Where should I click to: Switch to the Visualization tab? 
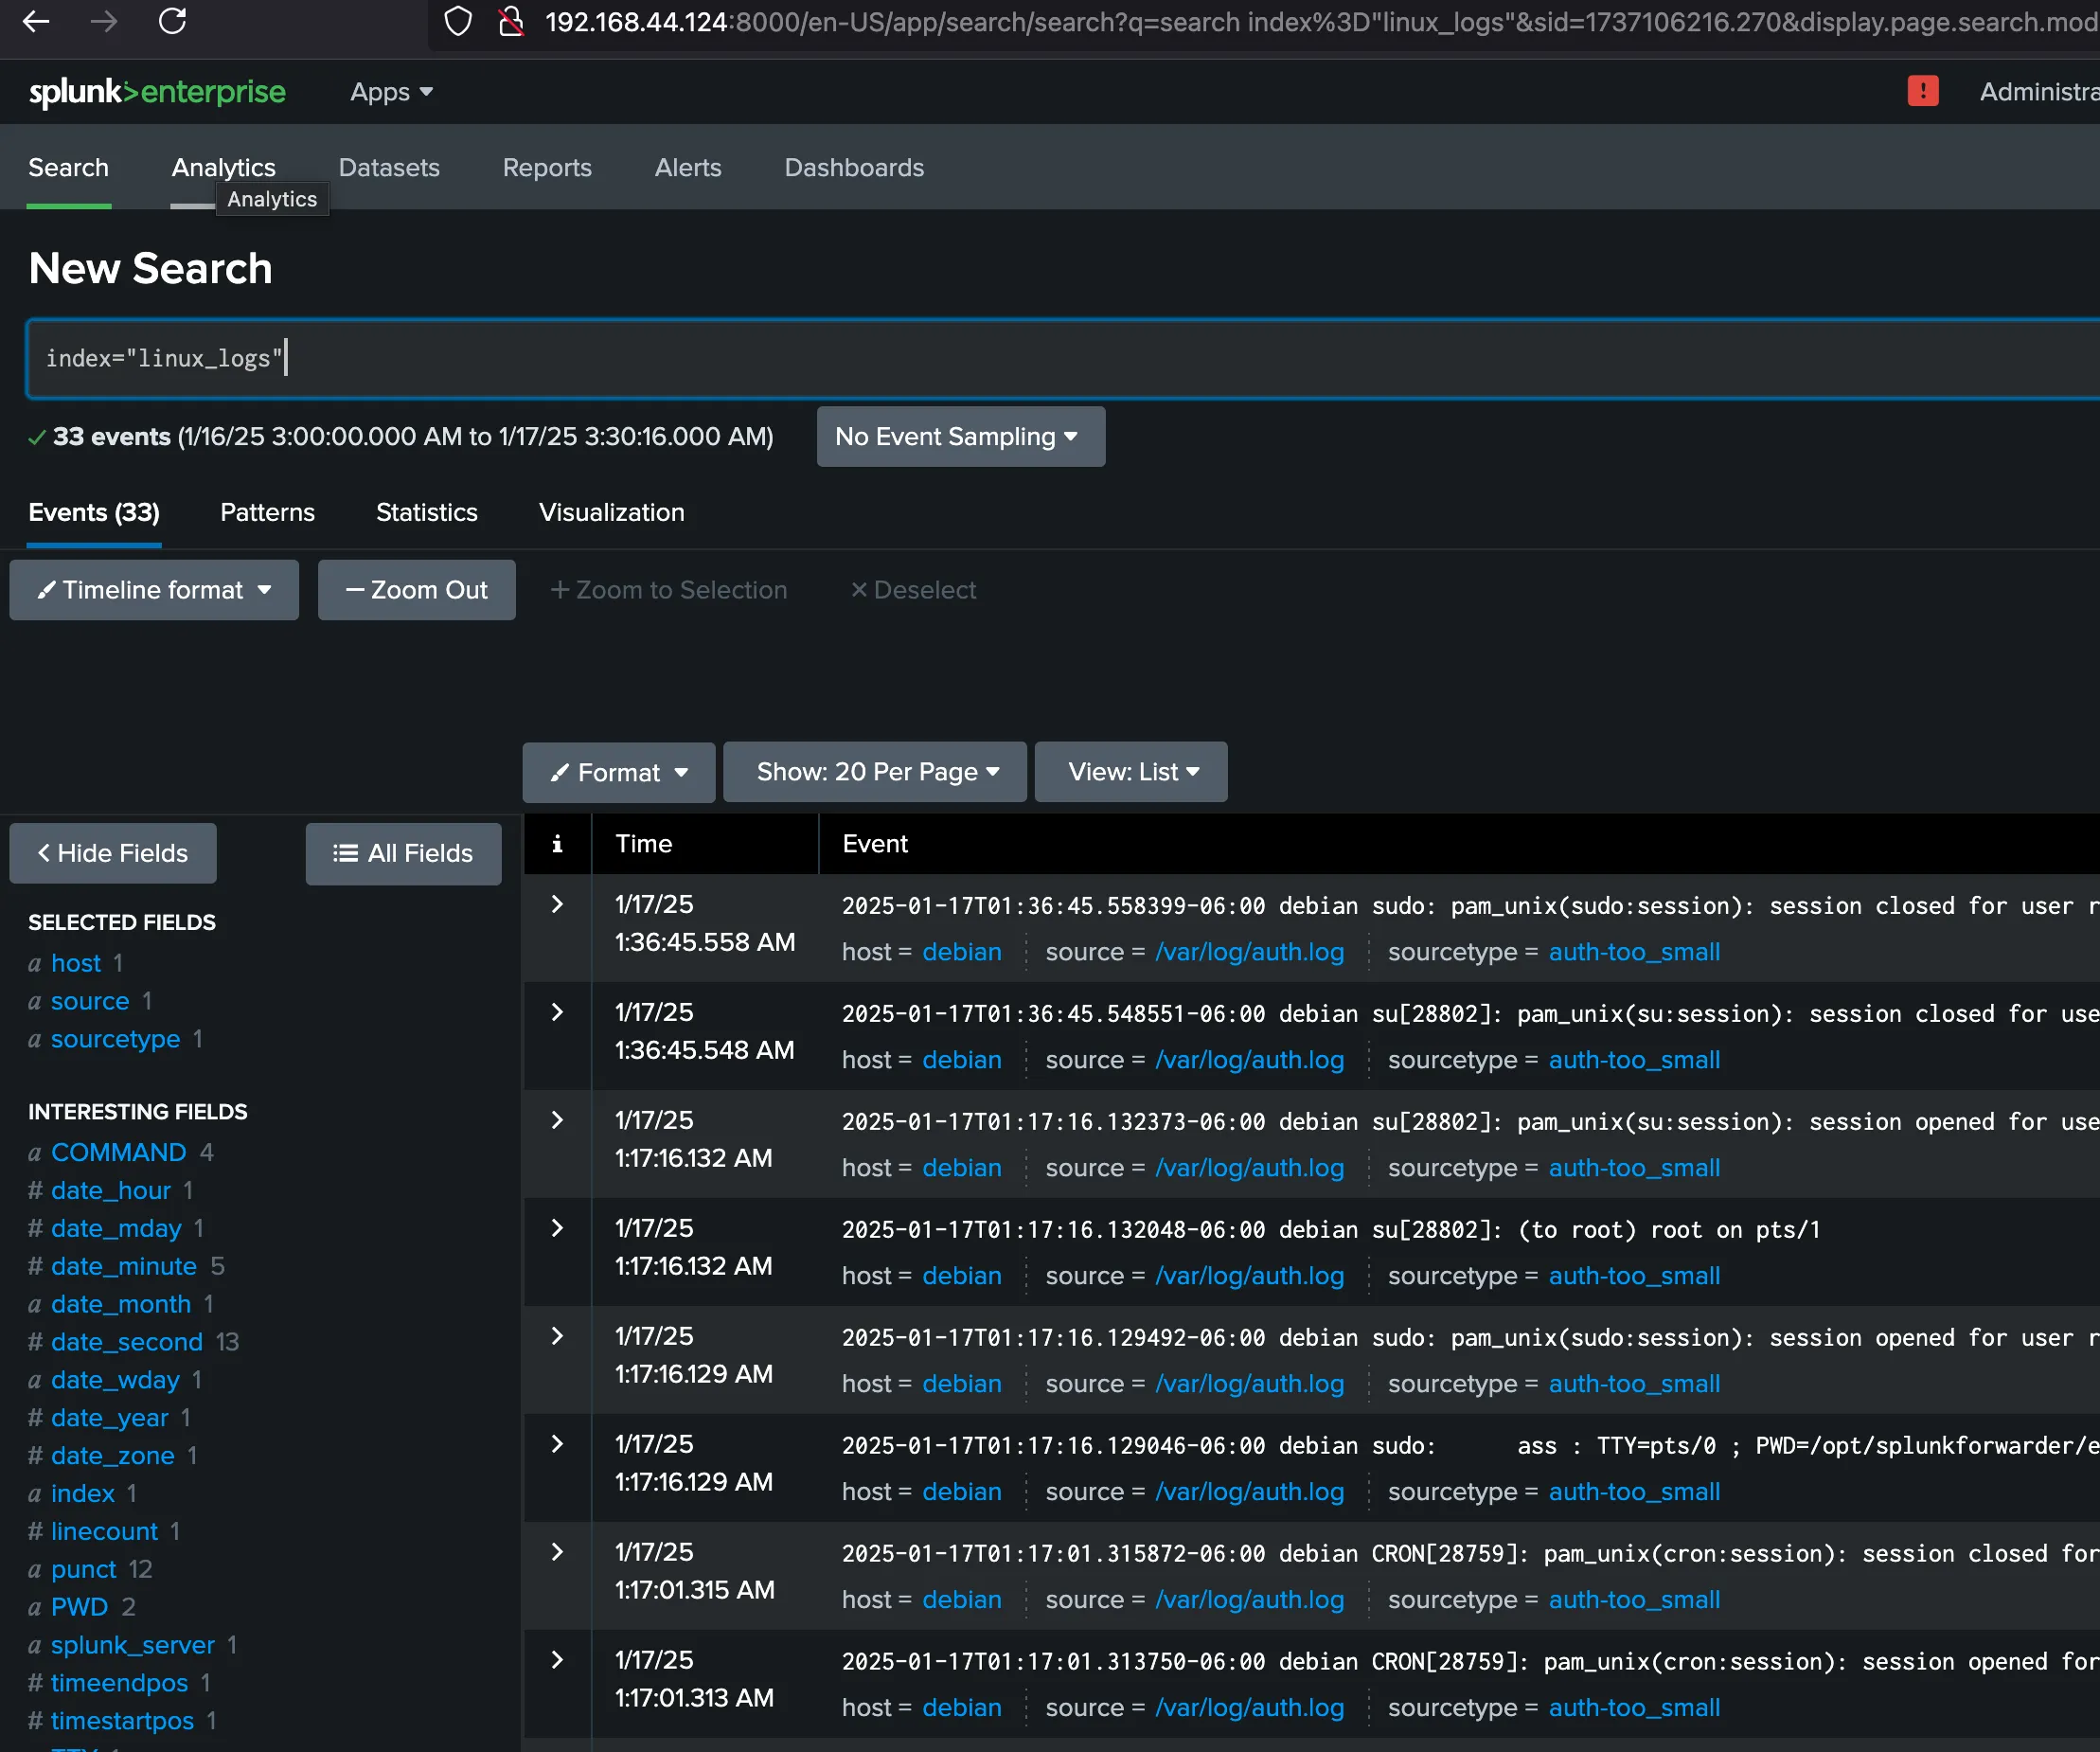click(x=611, y=512)
